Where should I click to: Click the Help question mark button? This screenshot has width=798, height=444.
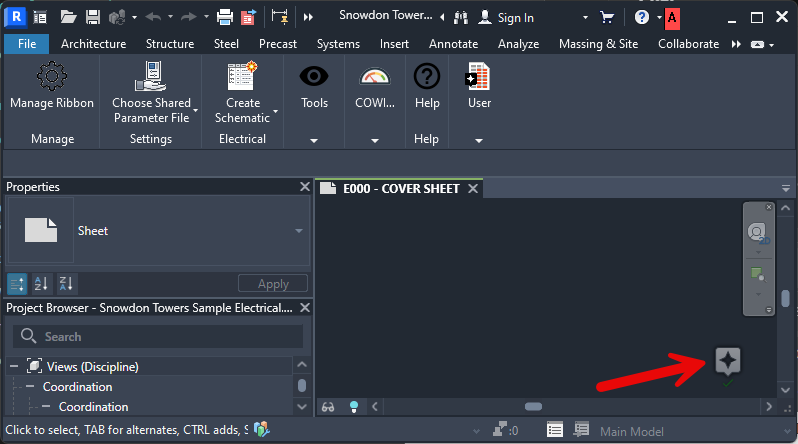(427, 77)
